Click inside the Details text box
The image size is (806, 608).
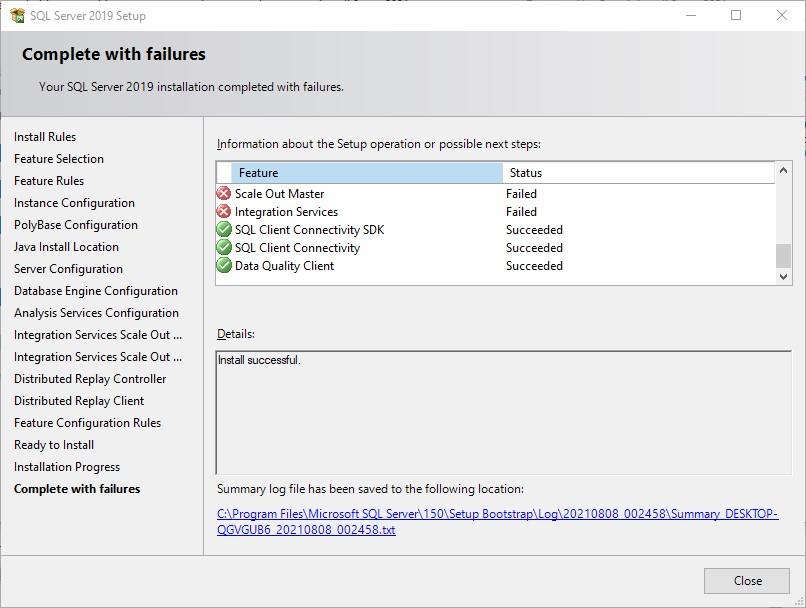503,412
